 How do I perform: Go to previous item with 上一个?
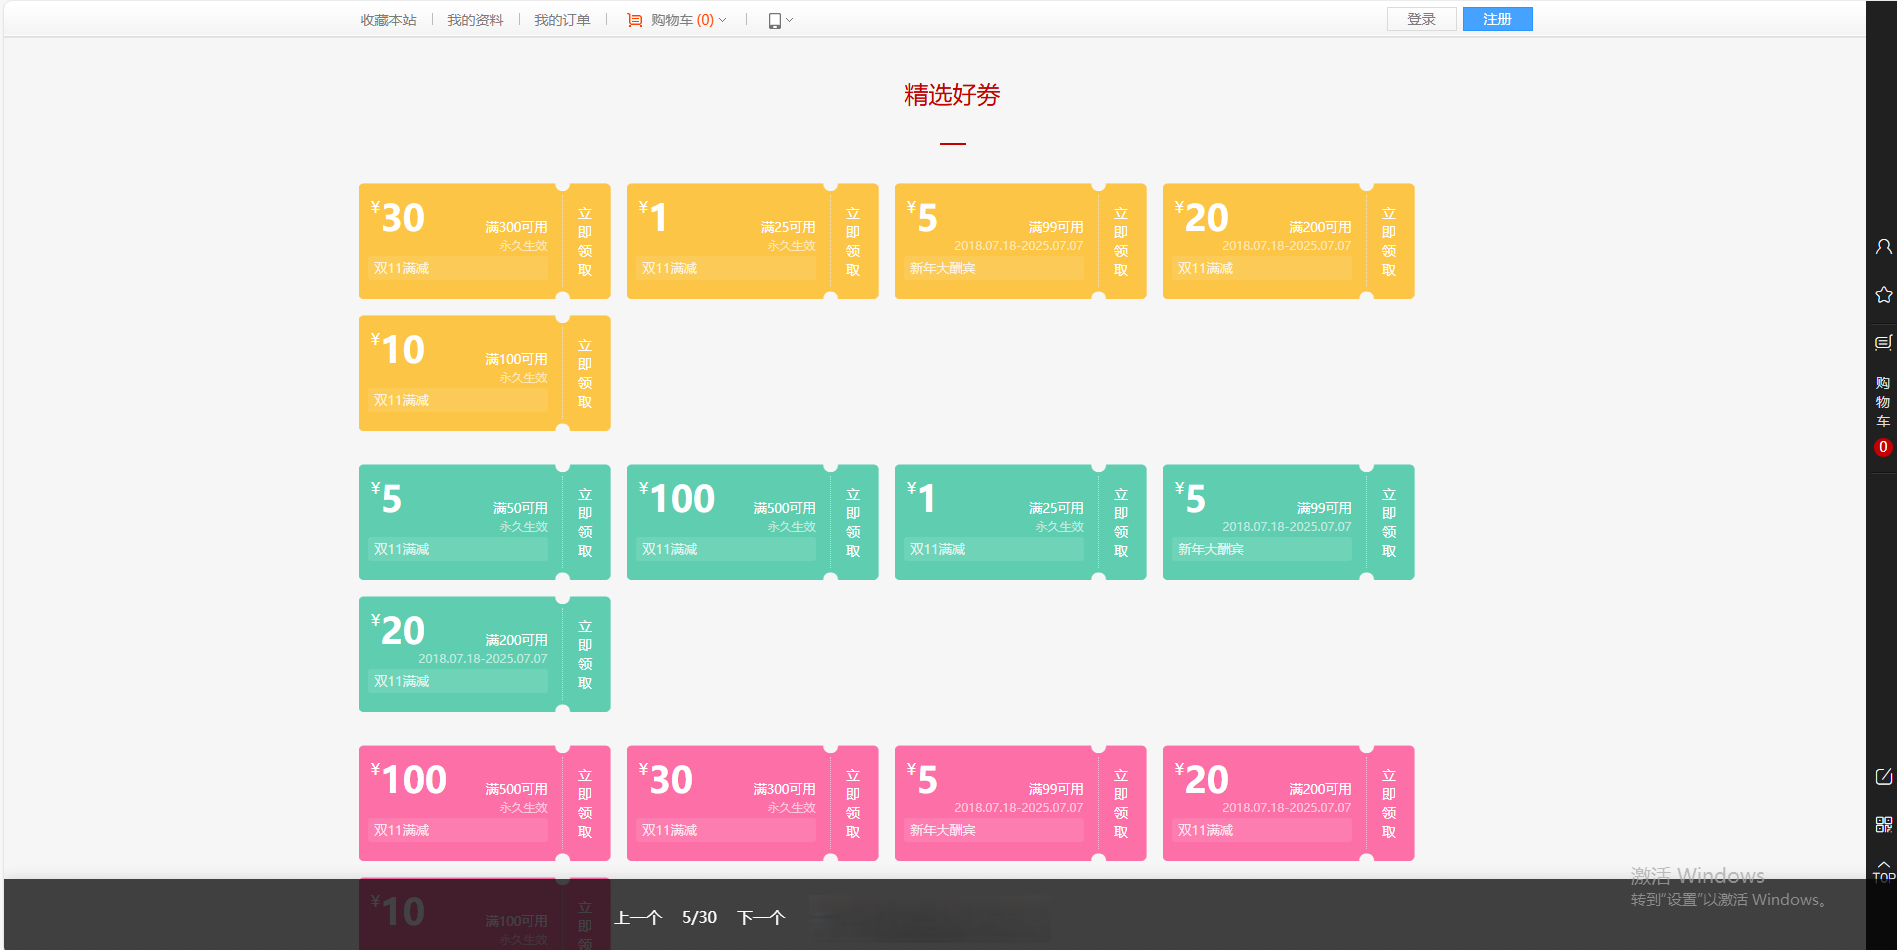[x=638, y=917]
